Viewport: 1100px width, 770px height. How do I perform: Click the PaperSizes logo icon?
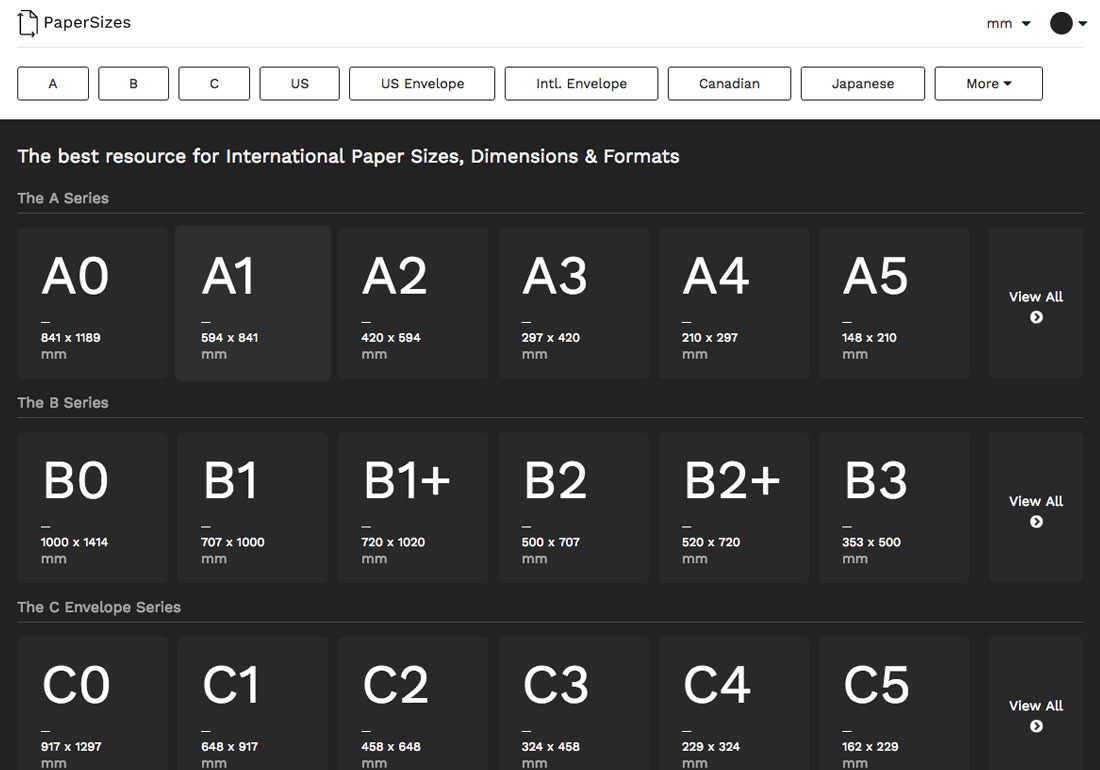tap(27, 22)
